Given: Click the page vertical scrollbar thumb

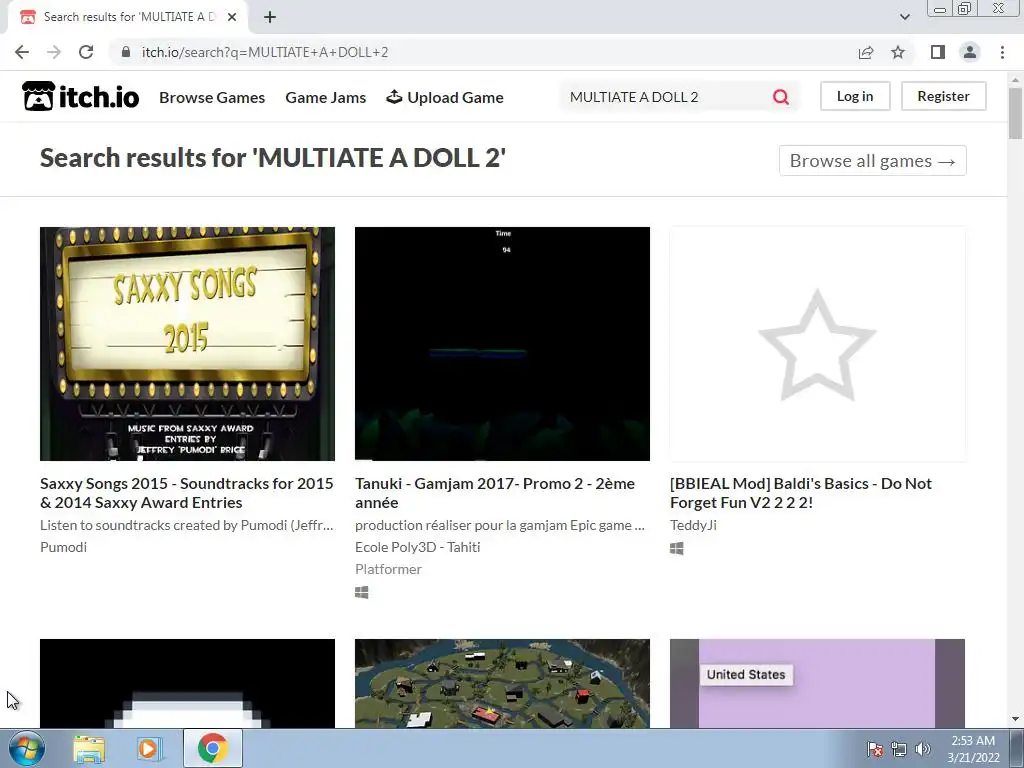Looking at the screenshot, I should click(x=1015, y=112).
